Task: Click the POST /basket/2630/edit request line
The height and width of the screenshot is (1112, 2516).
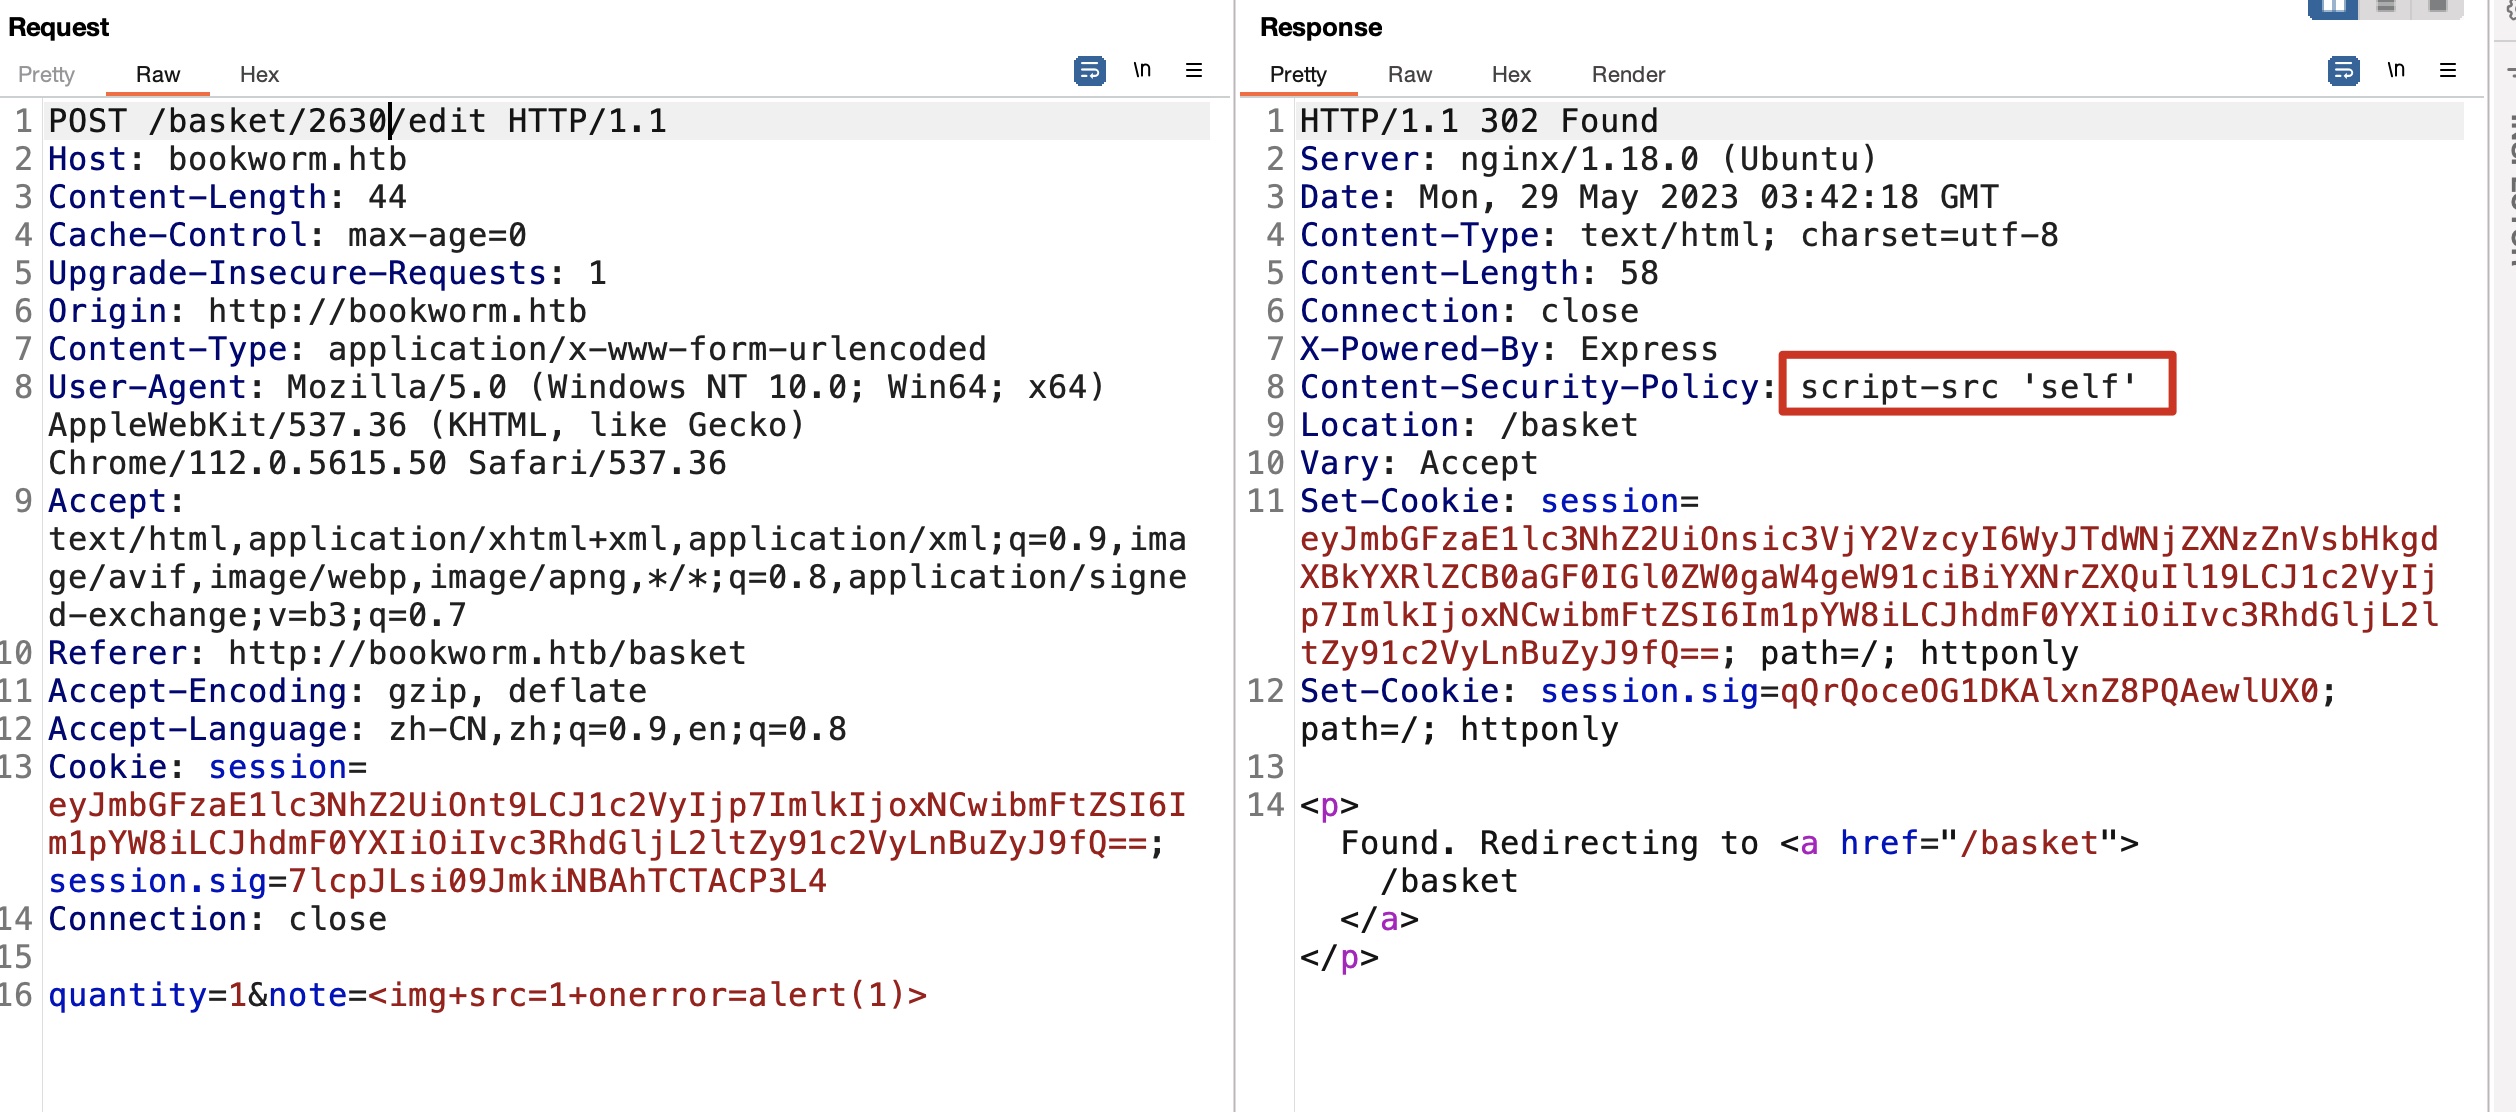Action: 357,121
